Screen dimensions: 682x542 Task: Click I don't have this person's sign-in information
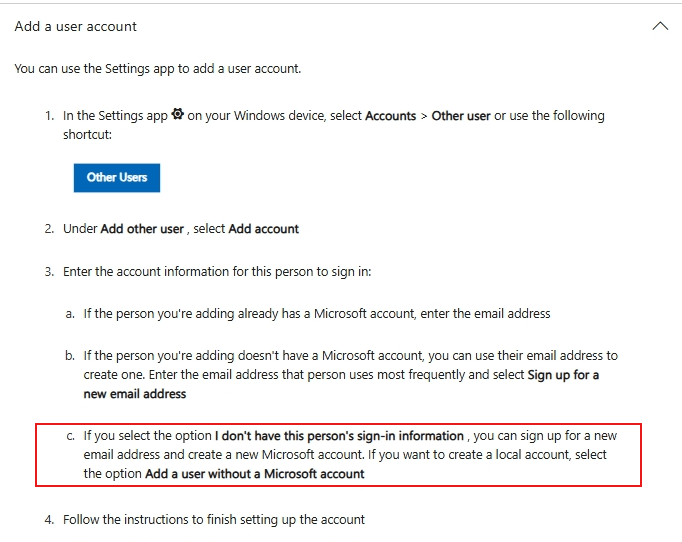tap(339, 436)
